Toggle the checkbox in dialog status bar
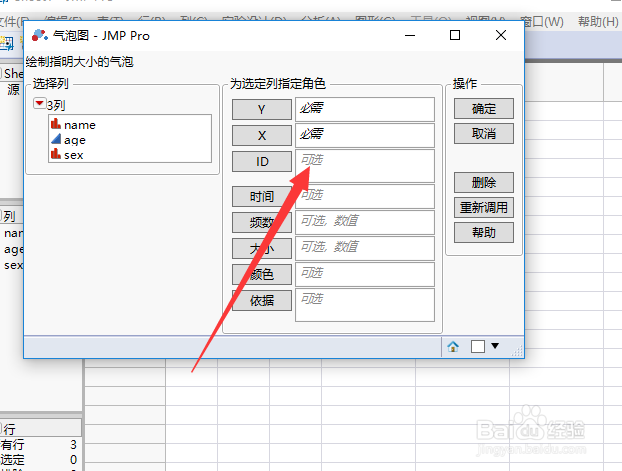Screen dimensions: 622x471 [478, 346]
